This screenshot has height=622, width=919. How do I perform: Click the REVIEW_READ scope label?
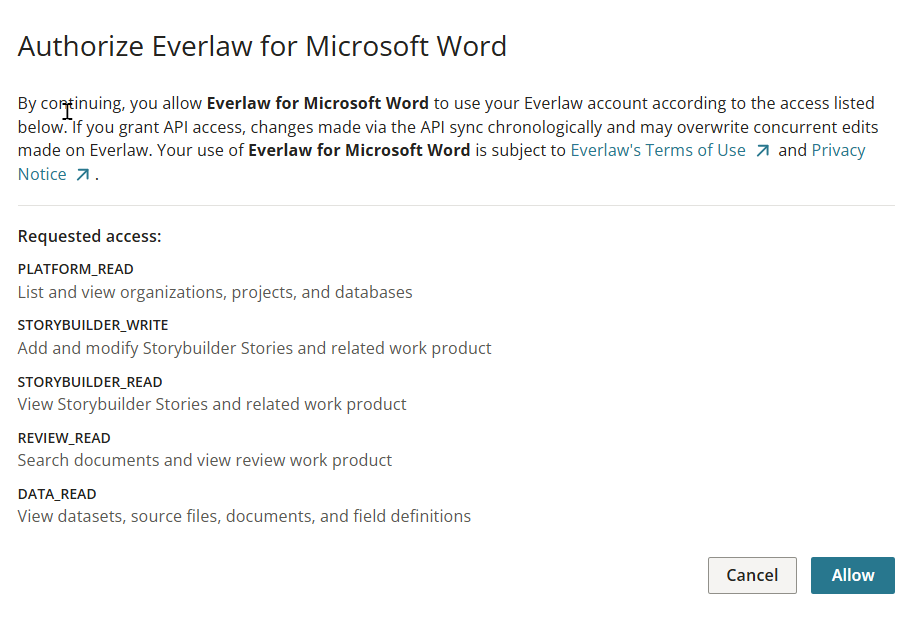pos(64,439)
